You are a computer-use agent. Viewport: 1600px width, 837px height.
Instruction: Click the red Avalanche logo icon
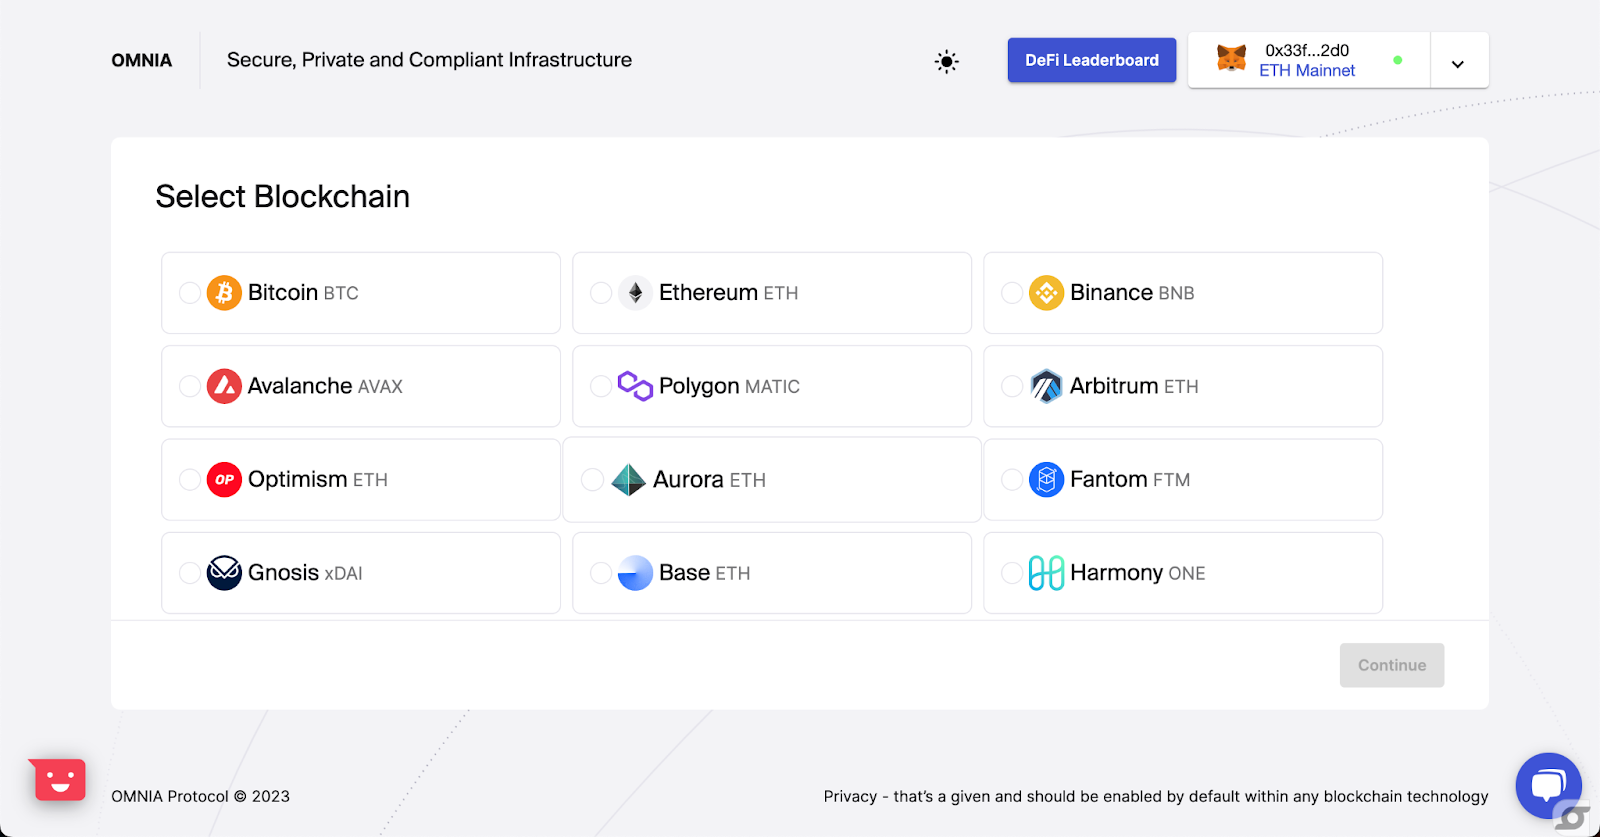tap(224, 386)
